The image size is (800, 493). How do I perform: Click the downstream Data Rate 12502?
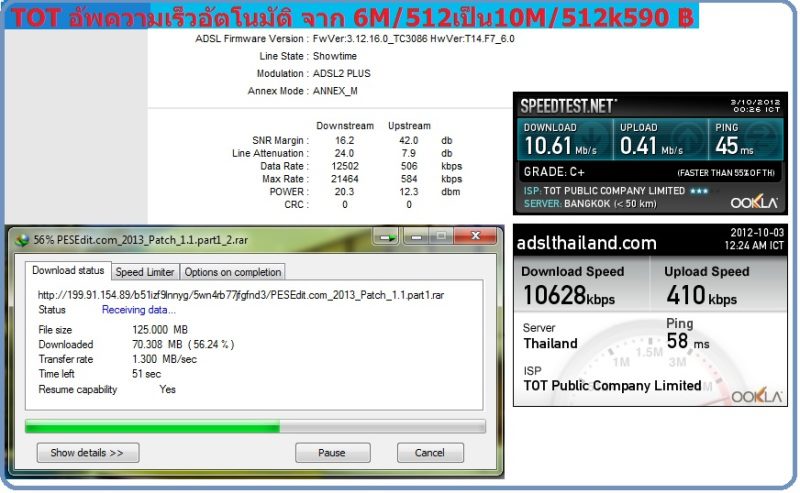[x=345, y=166]
